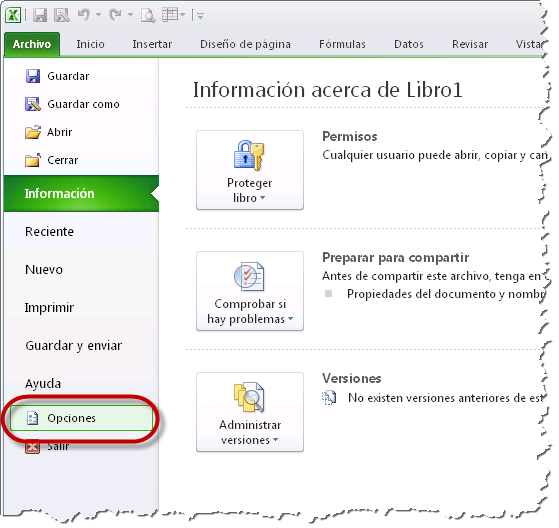The width and height of the screenshot is (559, 528).
Task: Click the Save As icon in Quick Access Toolbar
Action: [62, 15]
